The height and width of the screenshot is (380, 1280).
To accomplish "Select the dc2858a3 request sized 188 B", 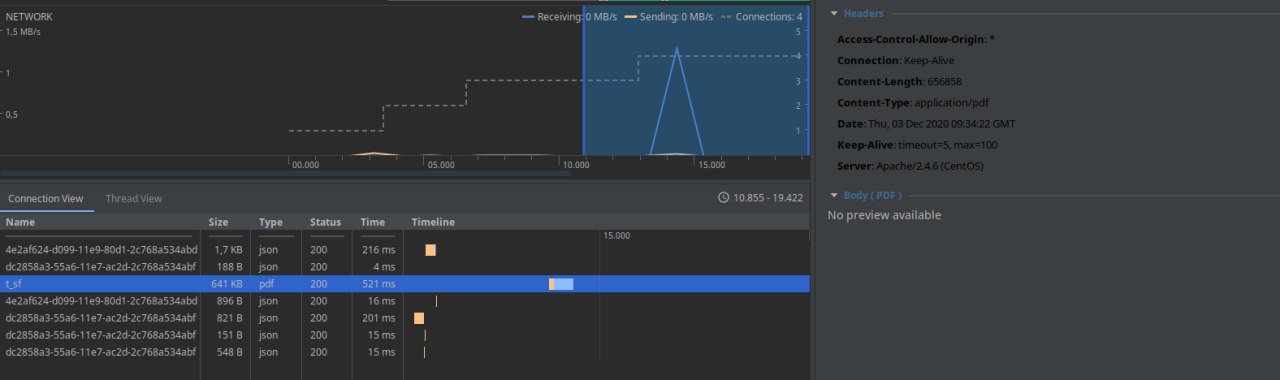I will (x=404, y=267).
